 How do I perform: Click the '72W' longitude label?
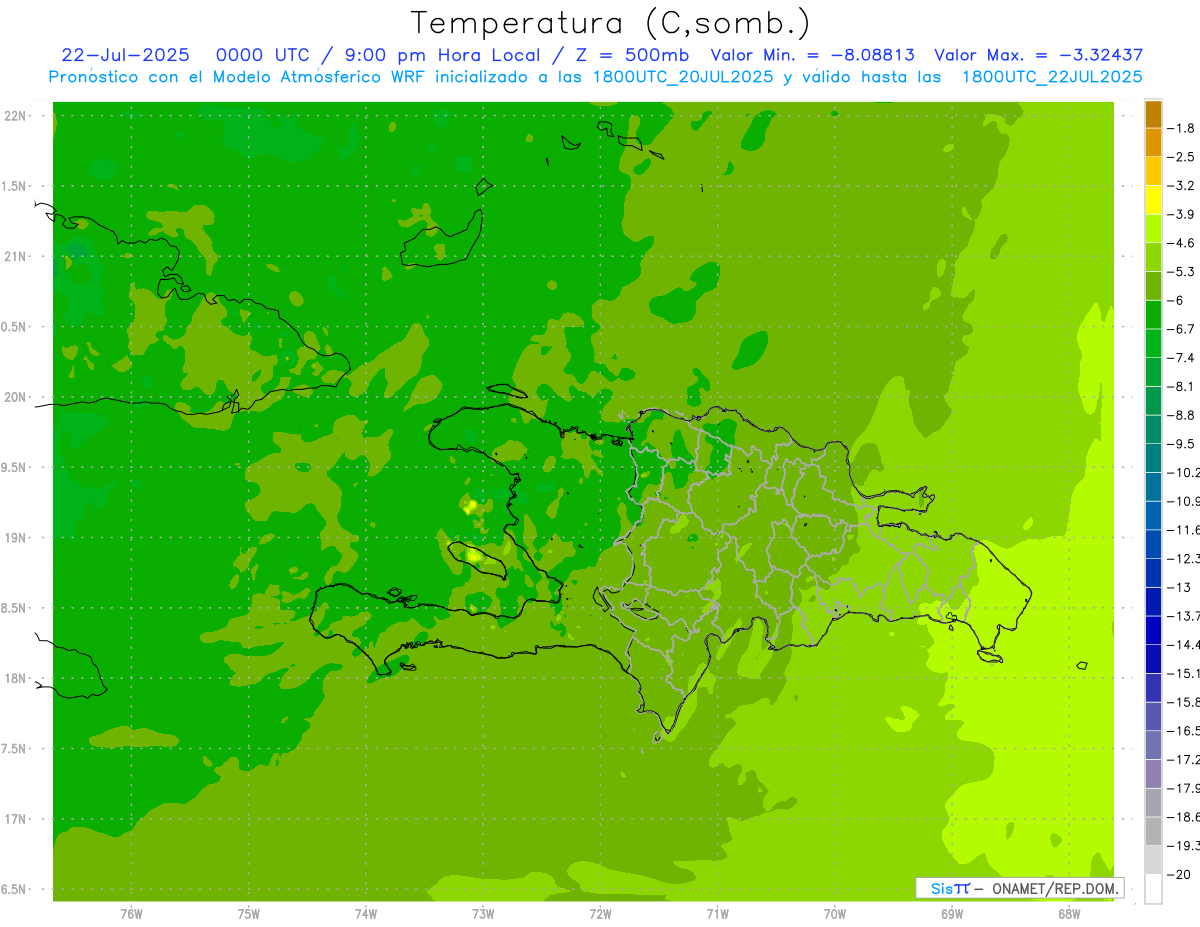click(600, 914)
